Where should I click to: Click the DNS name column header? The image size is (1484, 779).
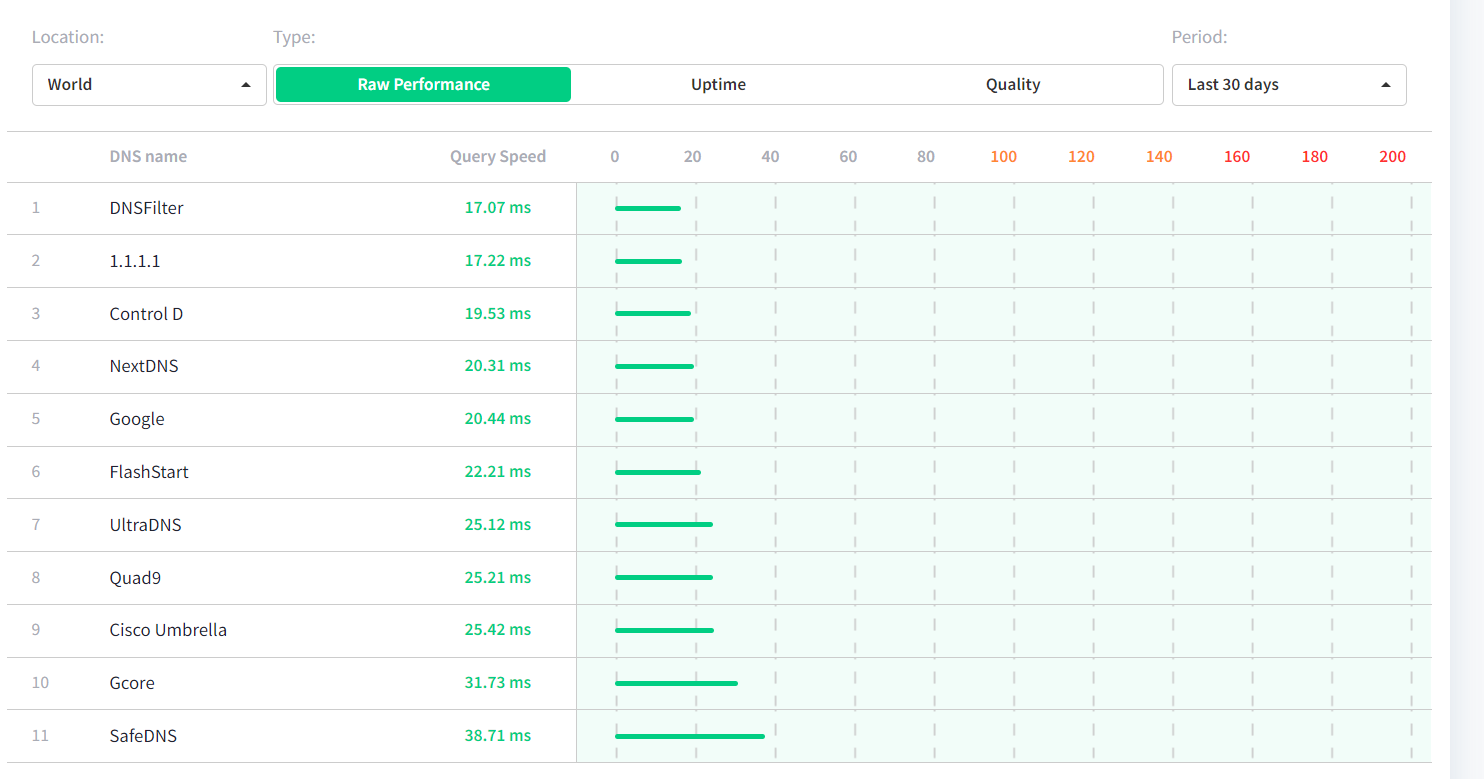(148, 156)
